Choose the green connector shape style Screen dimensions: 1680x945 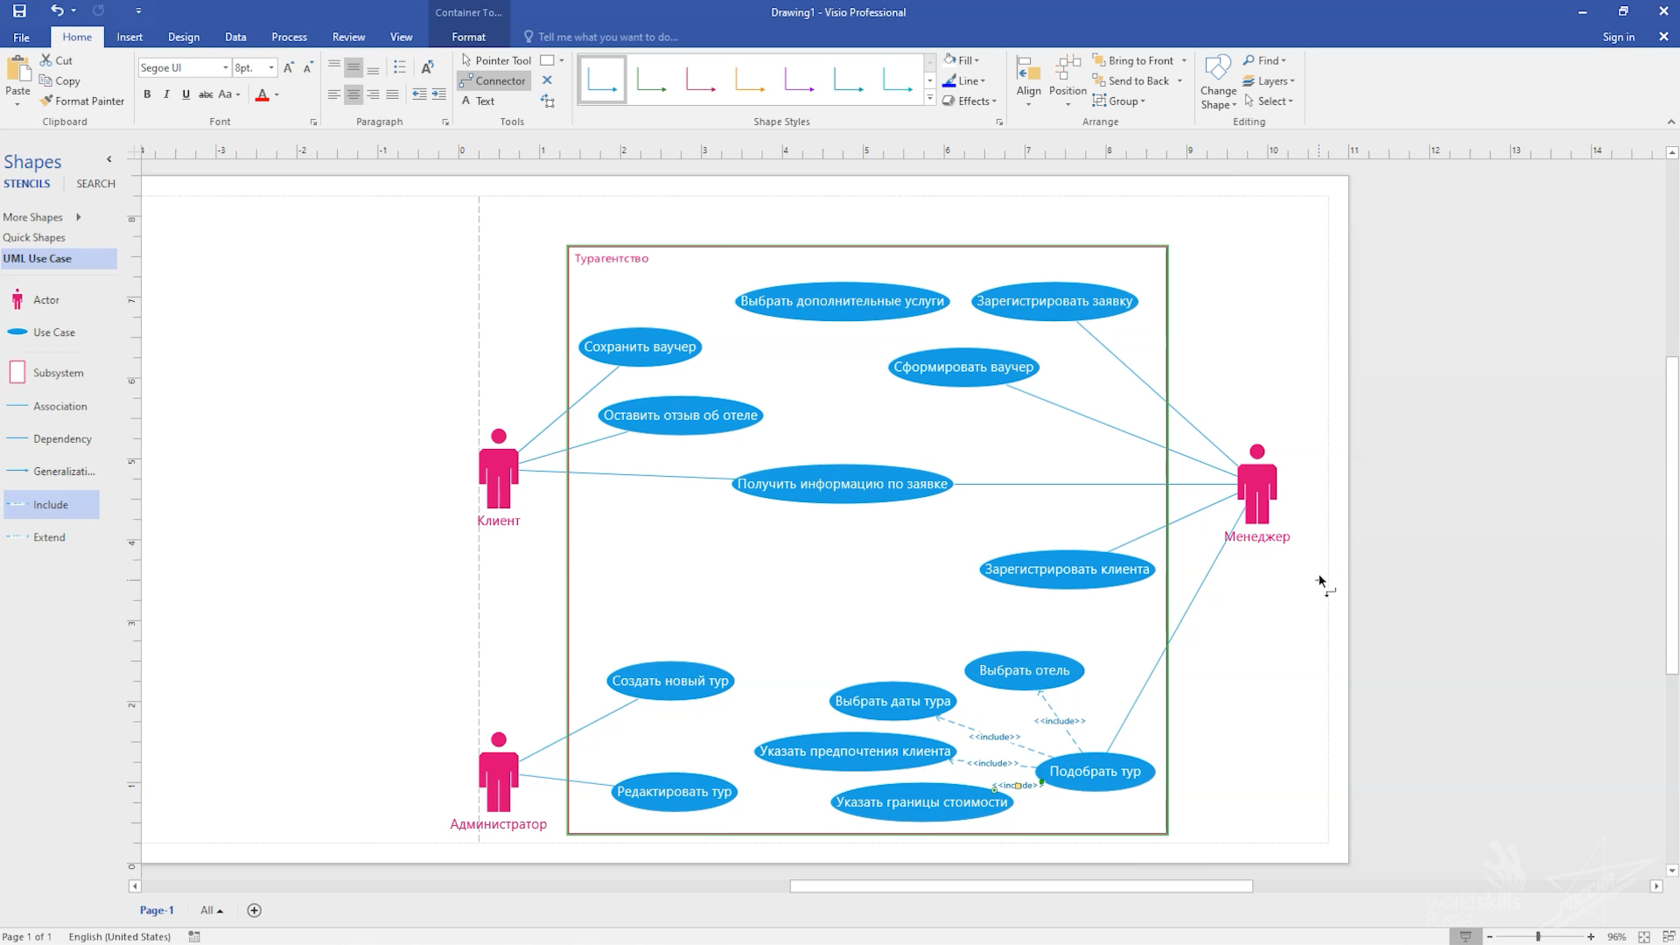[x=652, y=79]
